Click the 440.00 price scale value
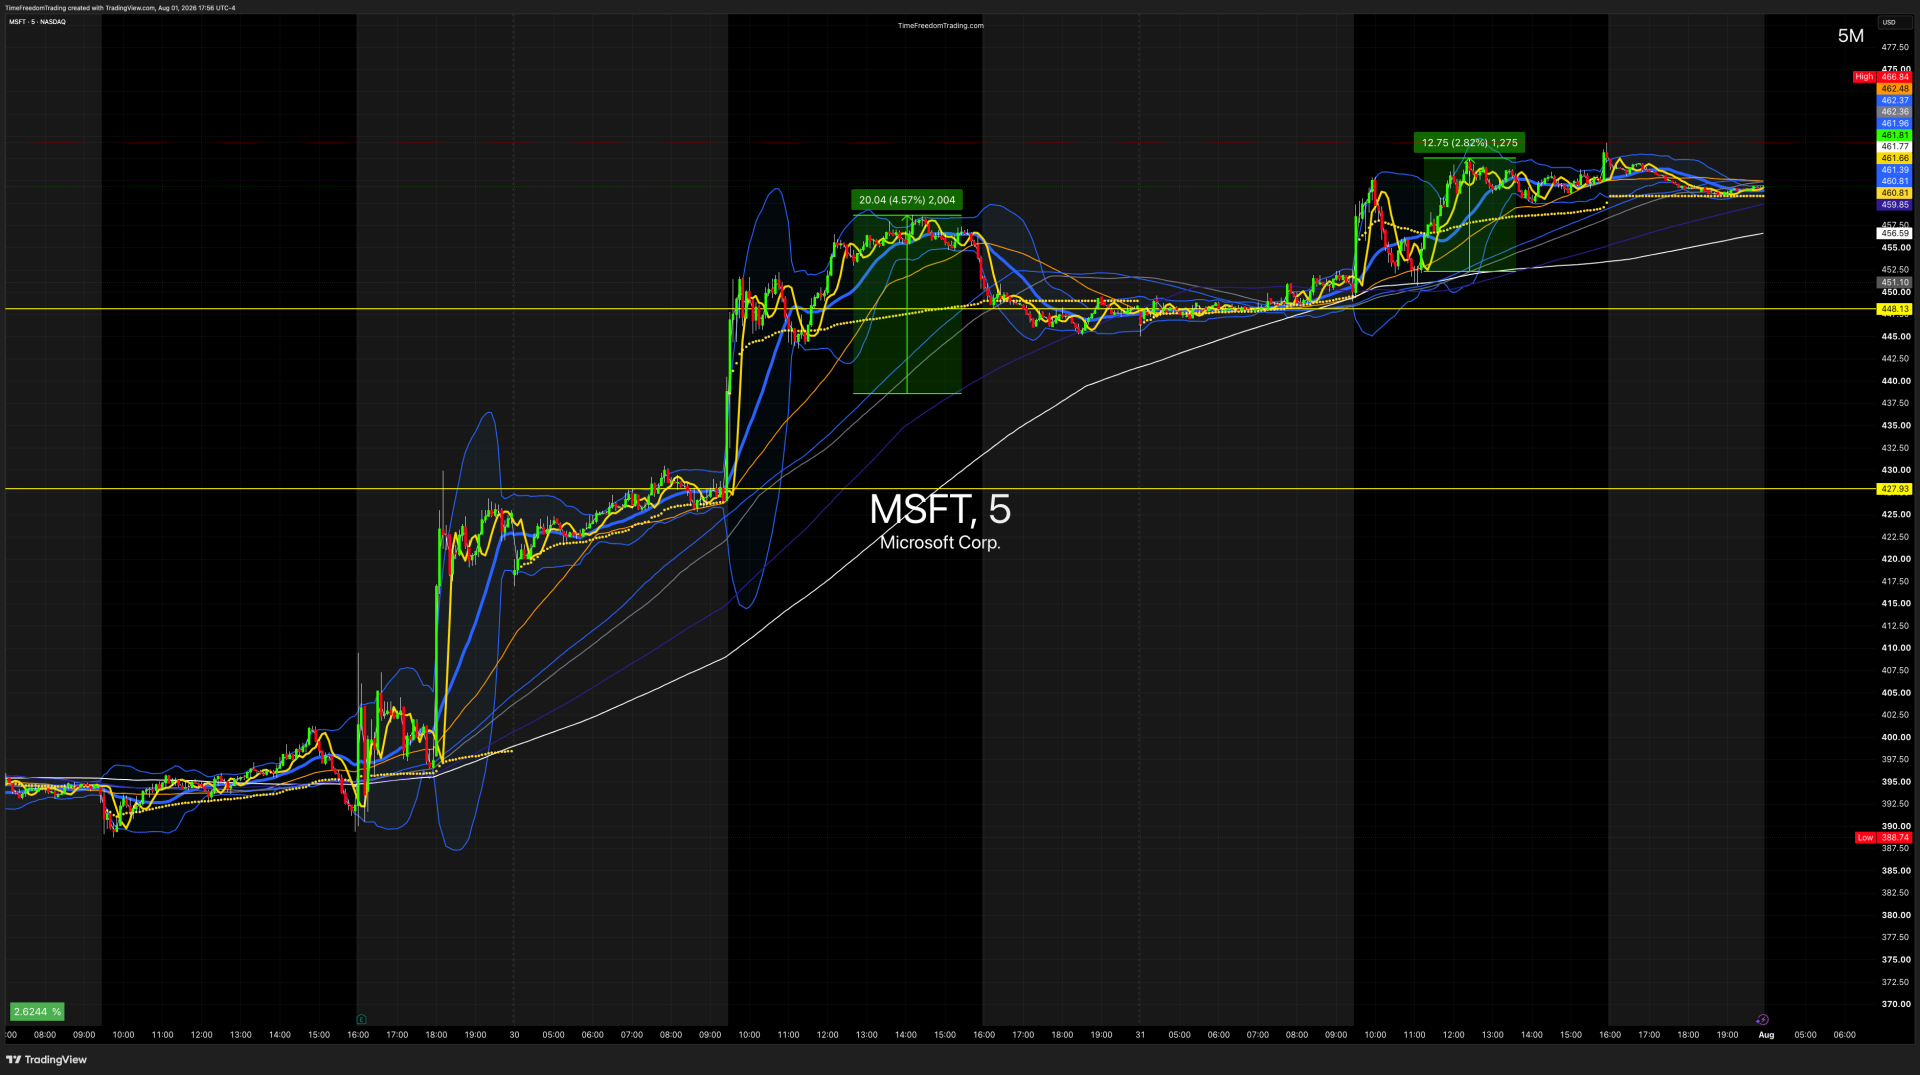1920x1075 pixels. [1895, 381]
